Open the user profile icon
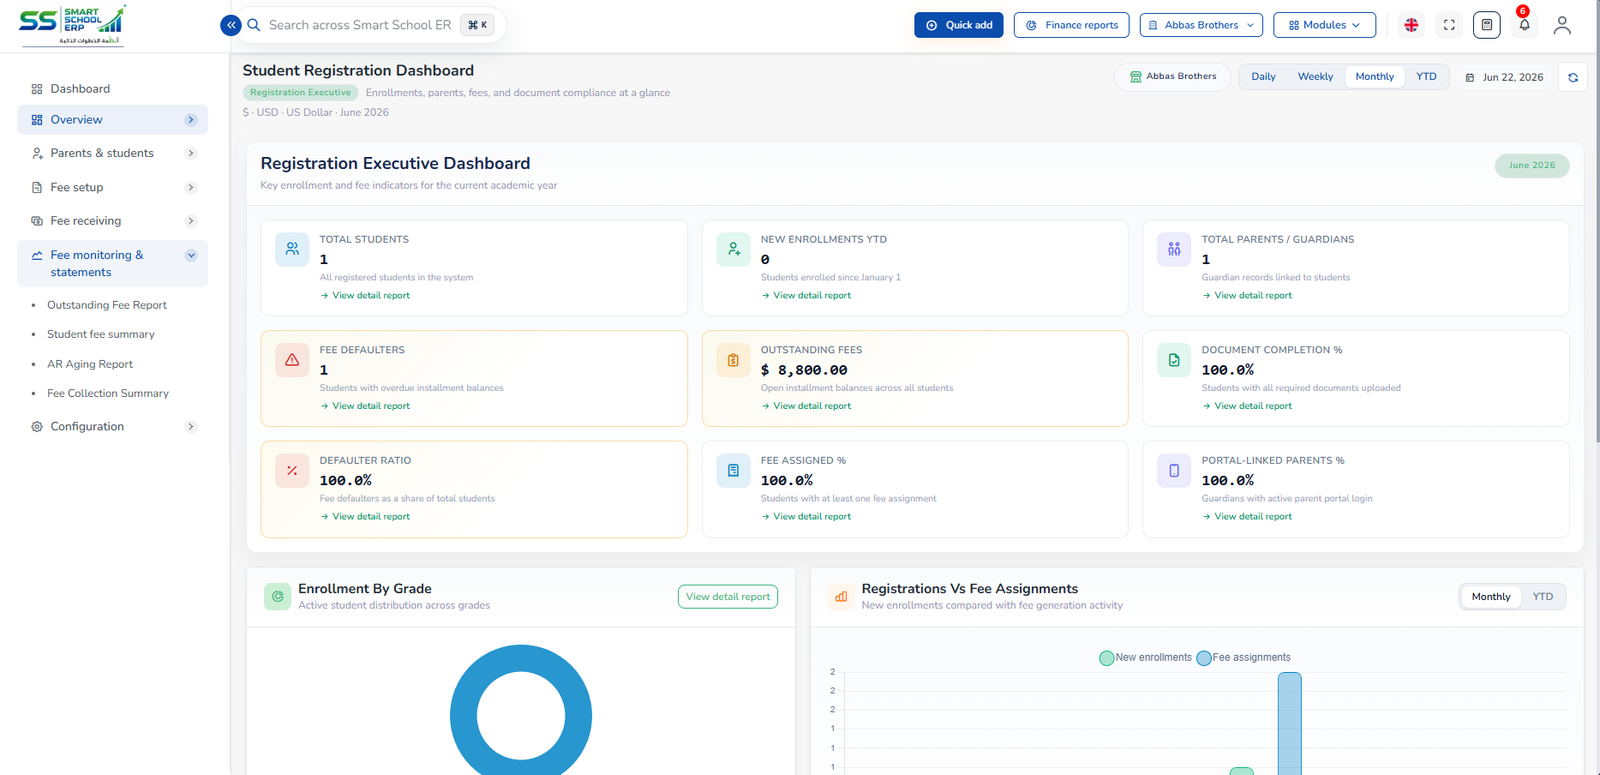 pos(1562,25)
